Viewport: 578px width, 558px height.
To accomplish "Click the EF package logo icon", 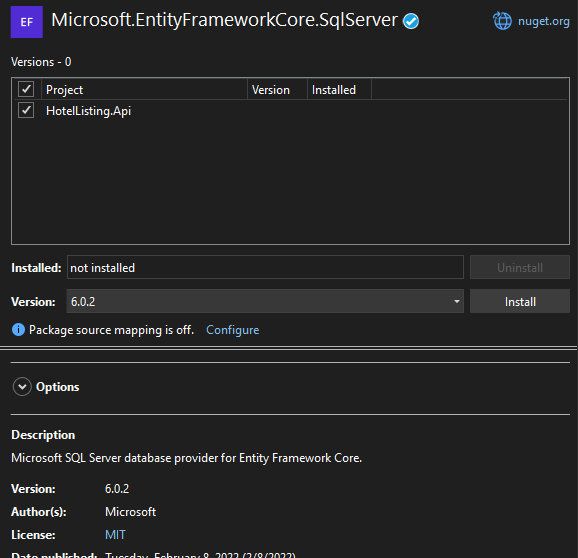I will [x=27, y=22].
